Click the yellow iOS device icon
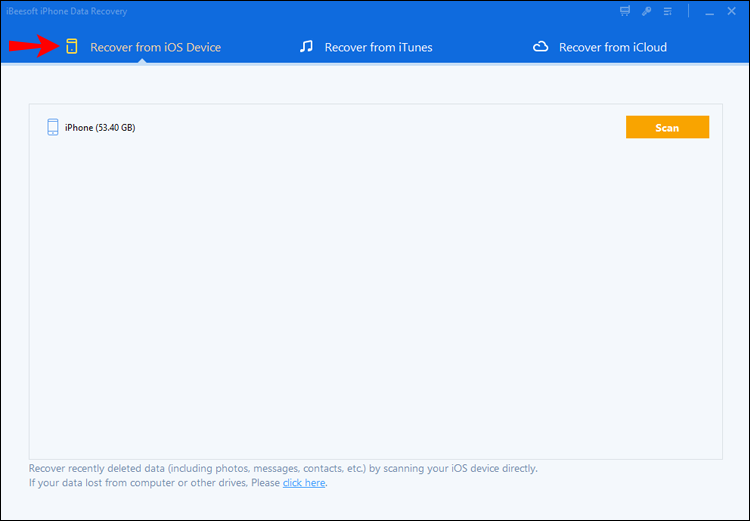Image resolution: width=750 pixels, height=521 pixels. tap(72, 46)
